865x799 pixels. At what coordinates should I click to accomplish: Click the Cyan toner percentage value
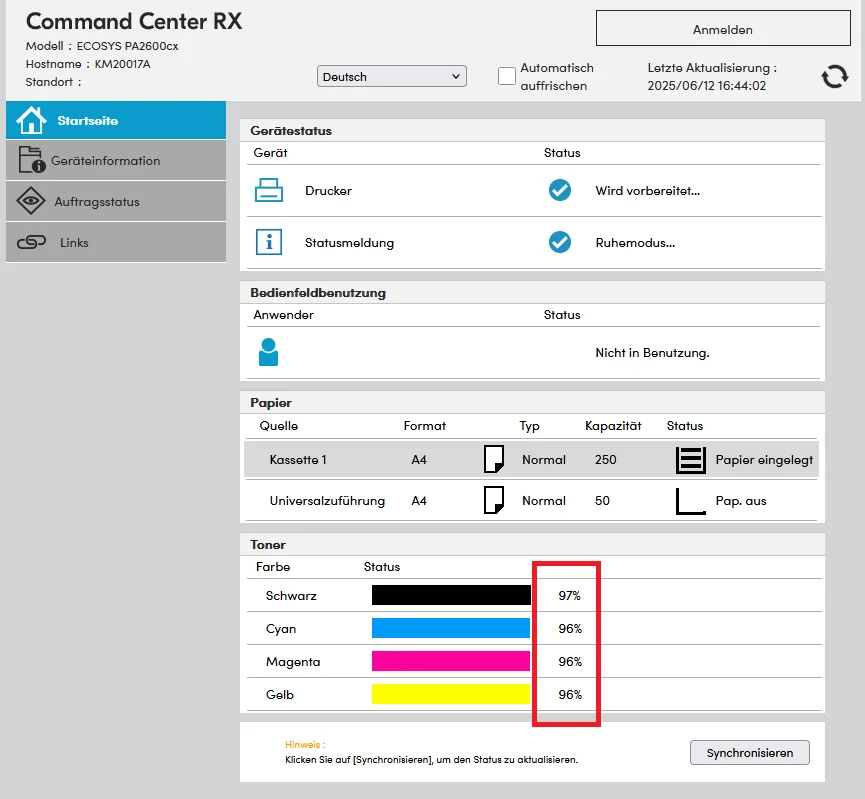coord(570,628)
